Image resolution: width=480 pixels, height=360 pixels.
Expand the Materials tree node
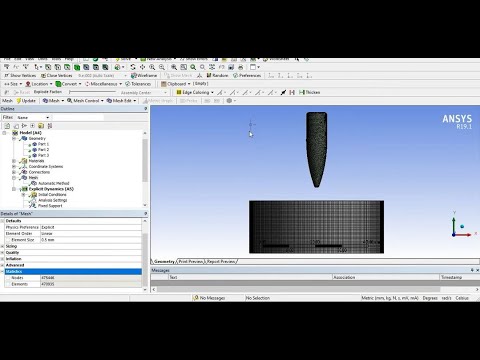pyautogui.click(x=14, y=161)
